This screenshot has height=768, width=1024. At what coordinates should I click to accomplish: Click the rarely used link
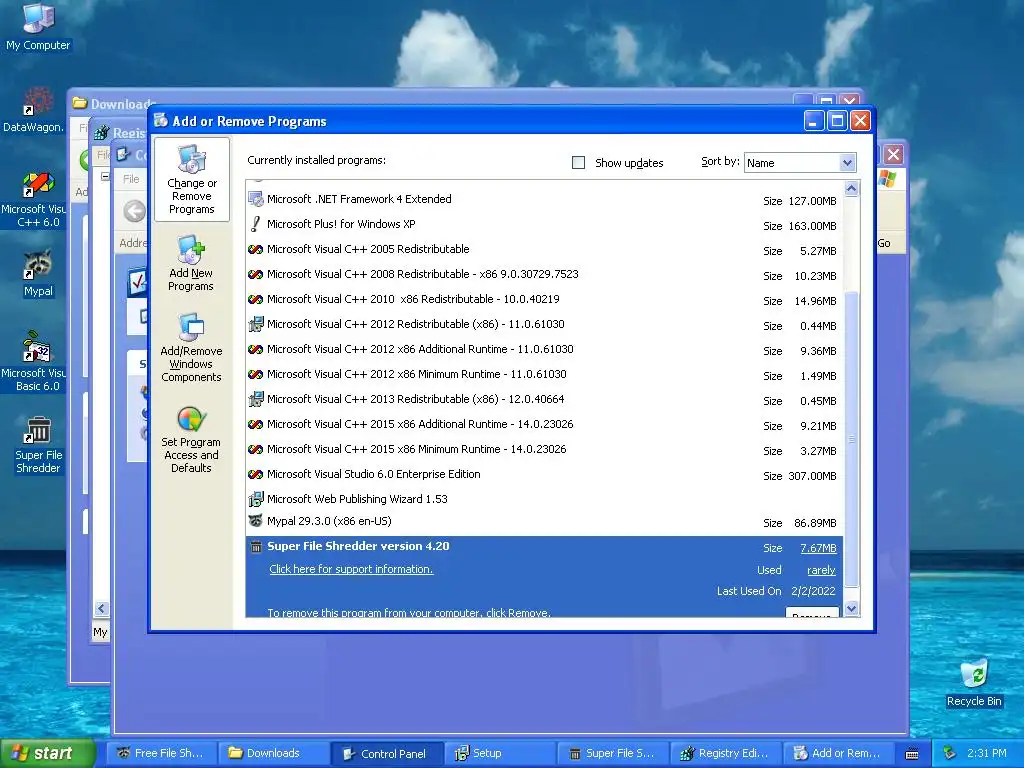[821, 571]
